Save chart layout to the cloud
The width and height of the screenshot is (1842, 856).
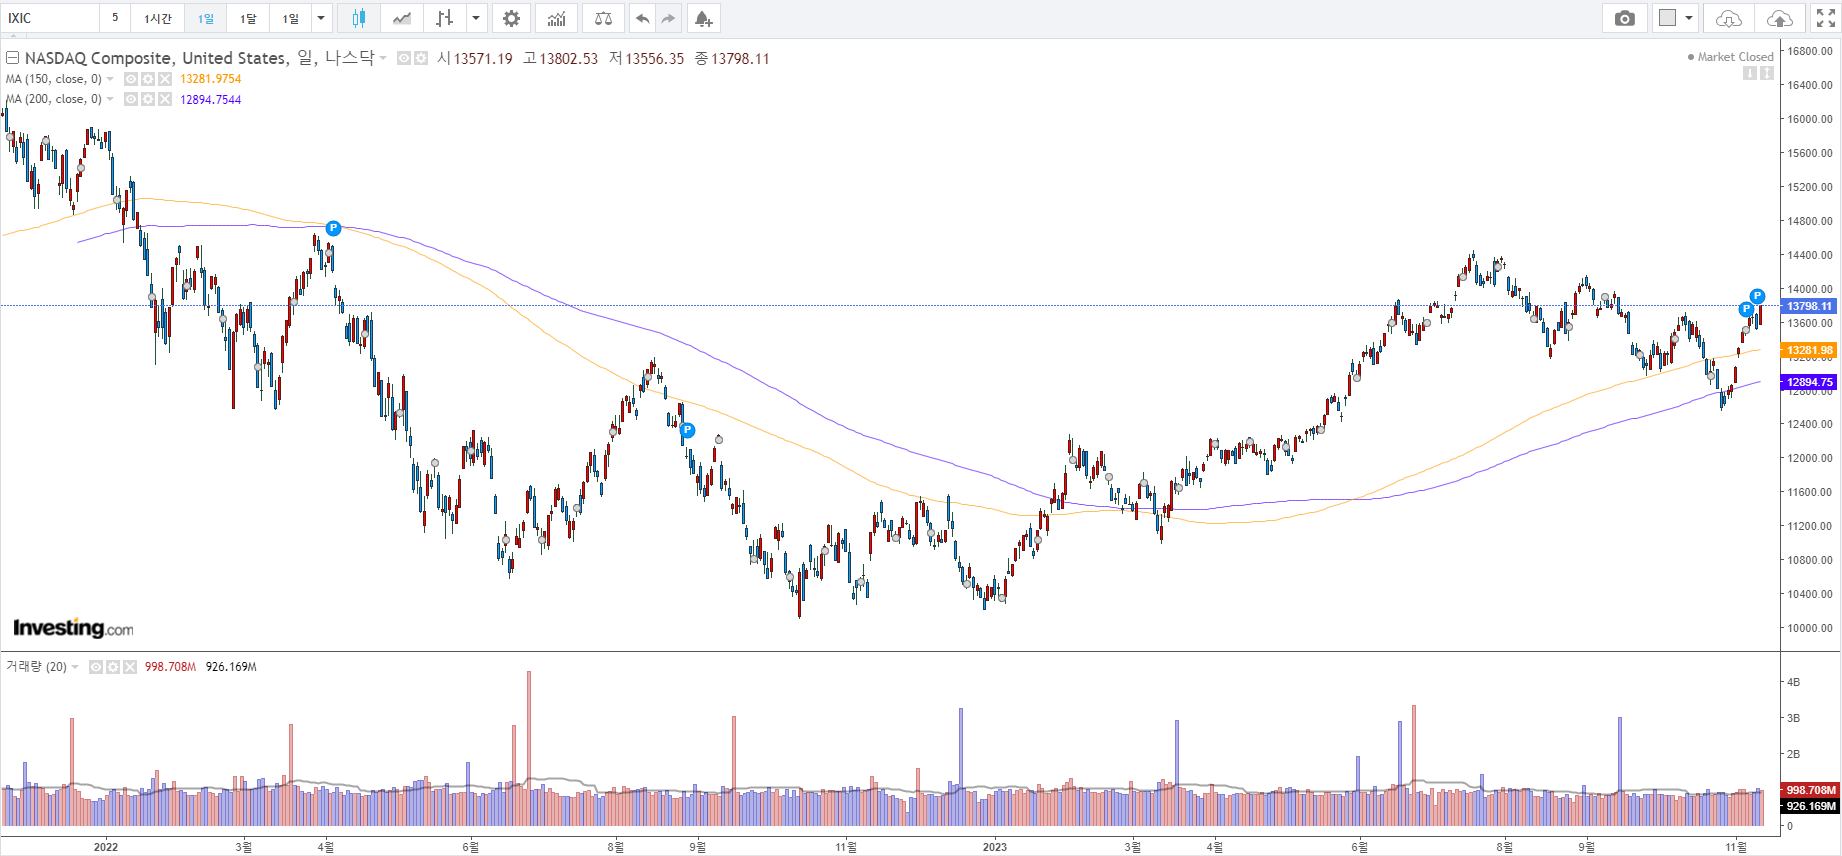(1780, 18)
